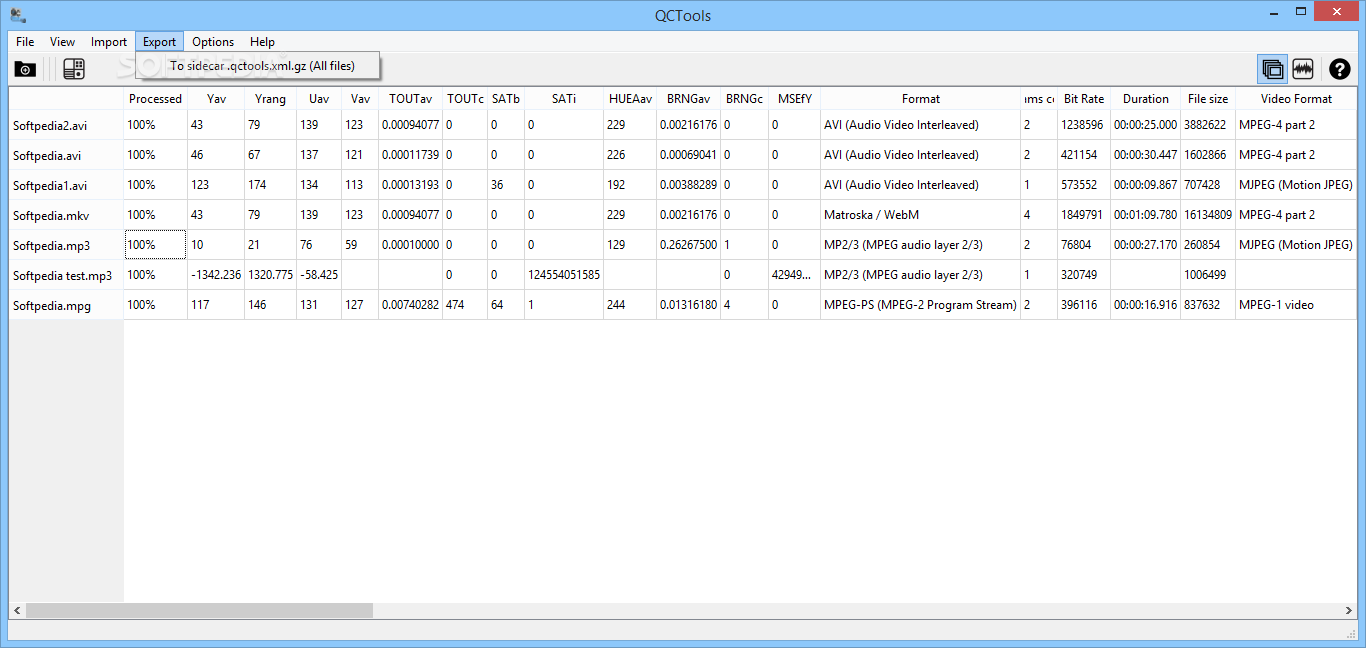Switch to graphs layout view icon

pyautogui.click(x=1302, y=69)
